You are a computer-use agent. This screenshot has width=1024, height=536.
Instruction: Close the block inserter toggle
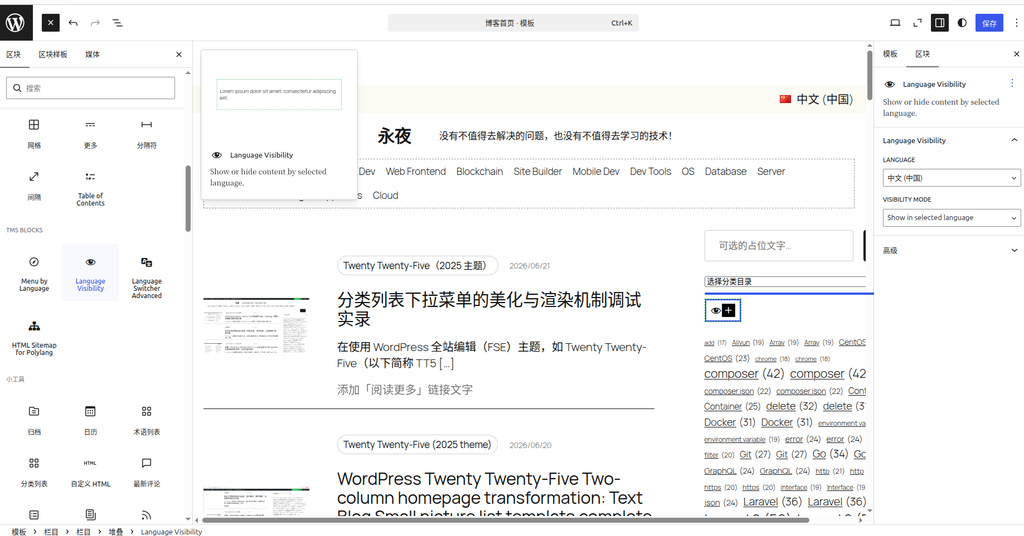50,23
